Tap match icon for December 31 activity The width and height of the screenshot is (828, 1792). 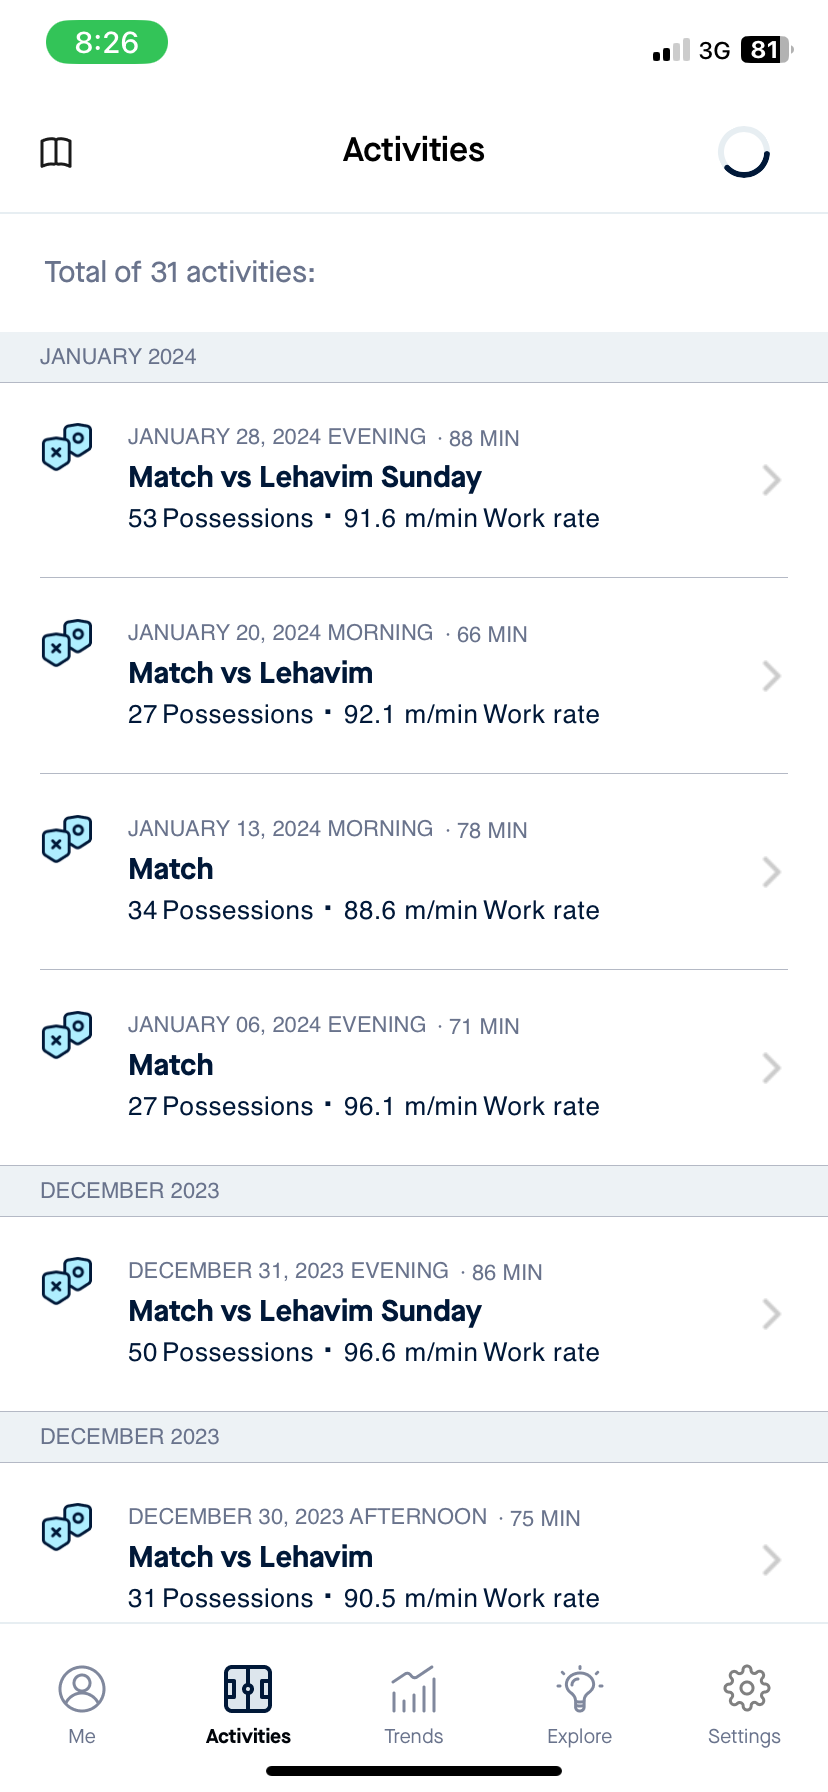click(x=67, y=1281)
